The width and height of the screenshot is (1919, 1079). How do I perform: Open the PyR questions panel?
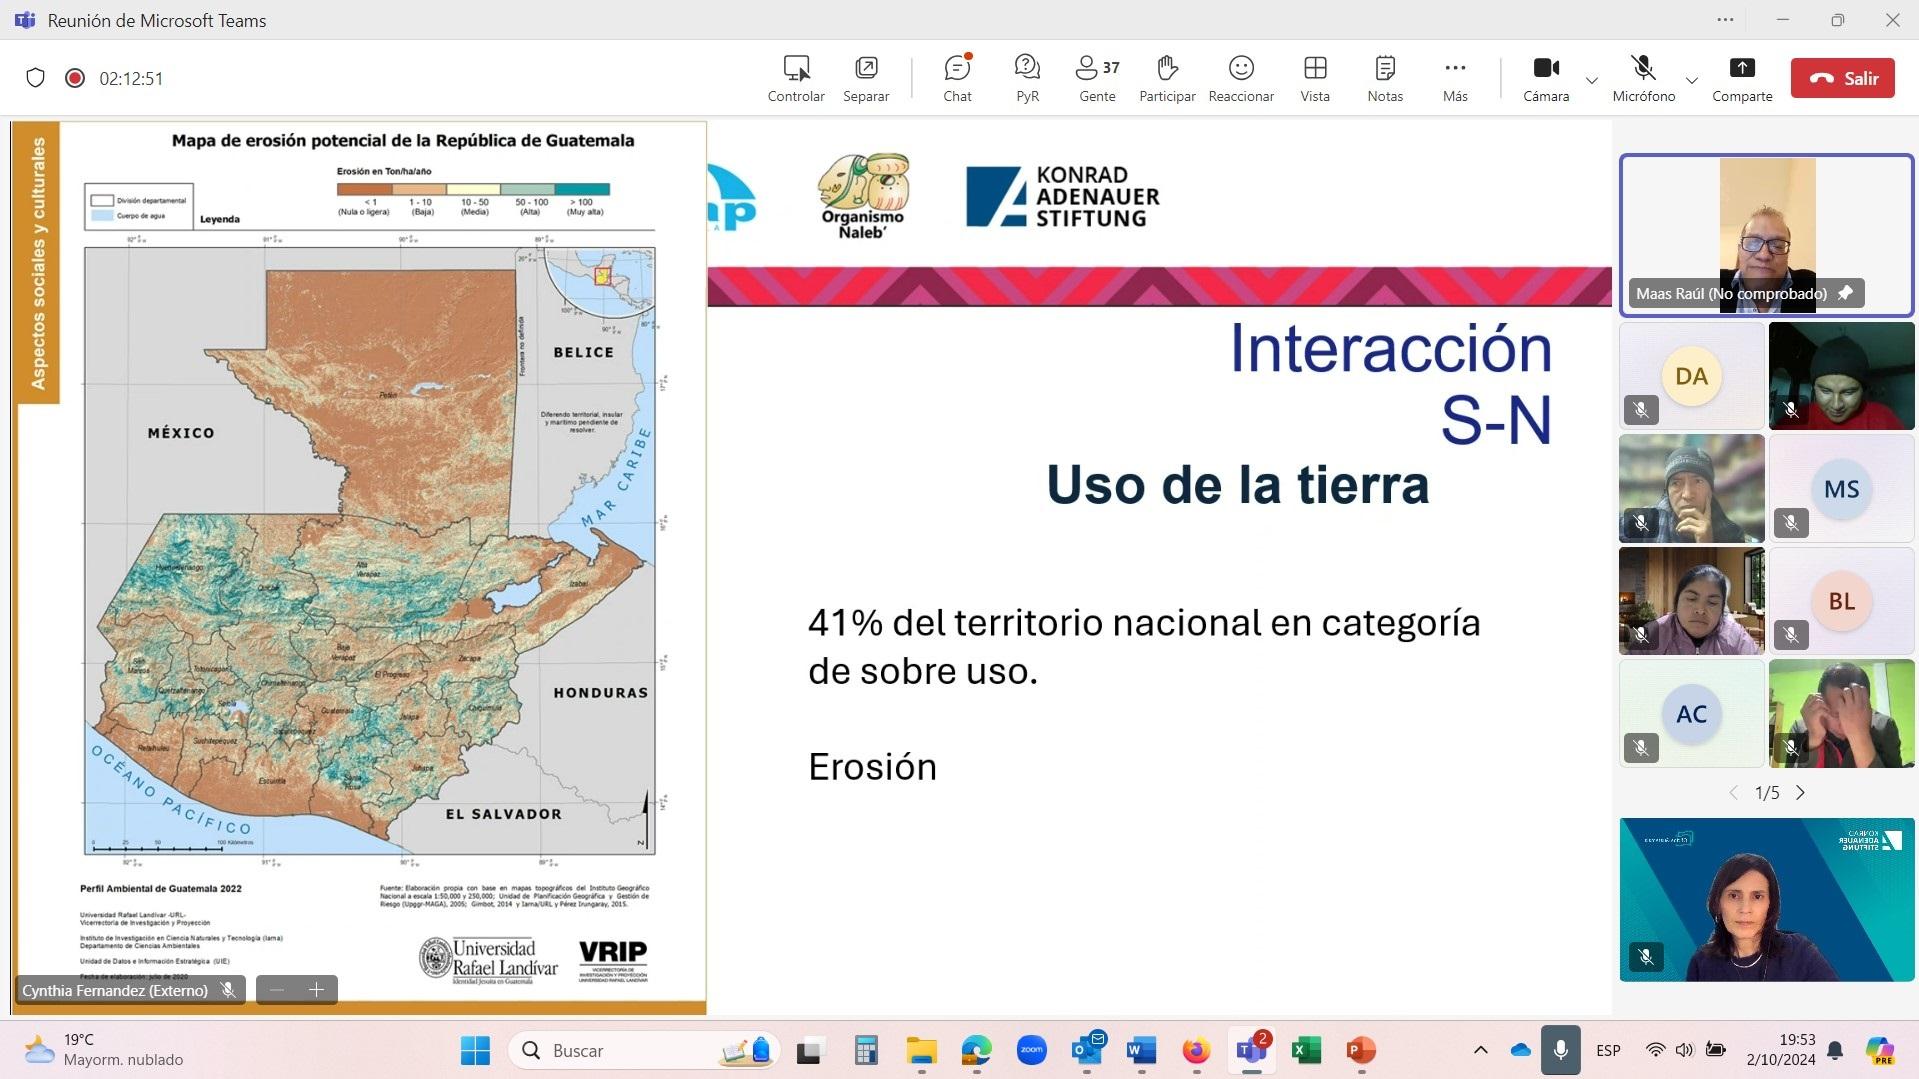(1027, 78)
